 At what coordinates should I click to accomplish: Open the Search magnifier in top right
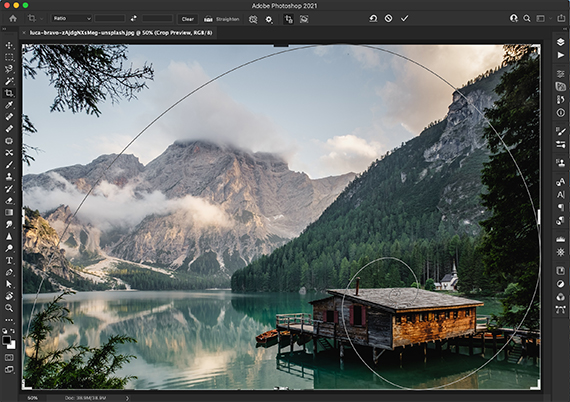(x=526, y=18)
